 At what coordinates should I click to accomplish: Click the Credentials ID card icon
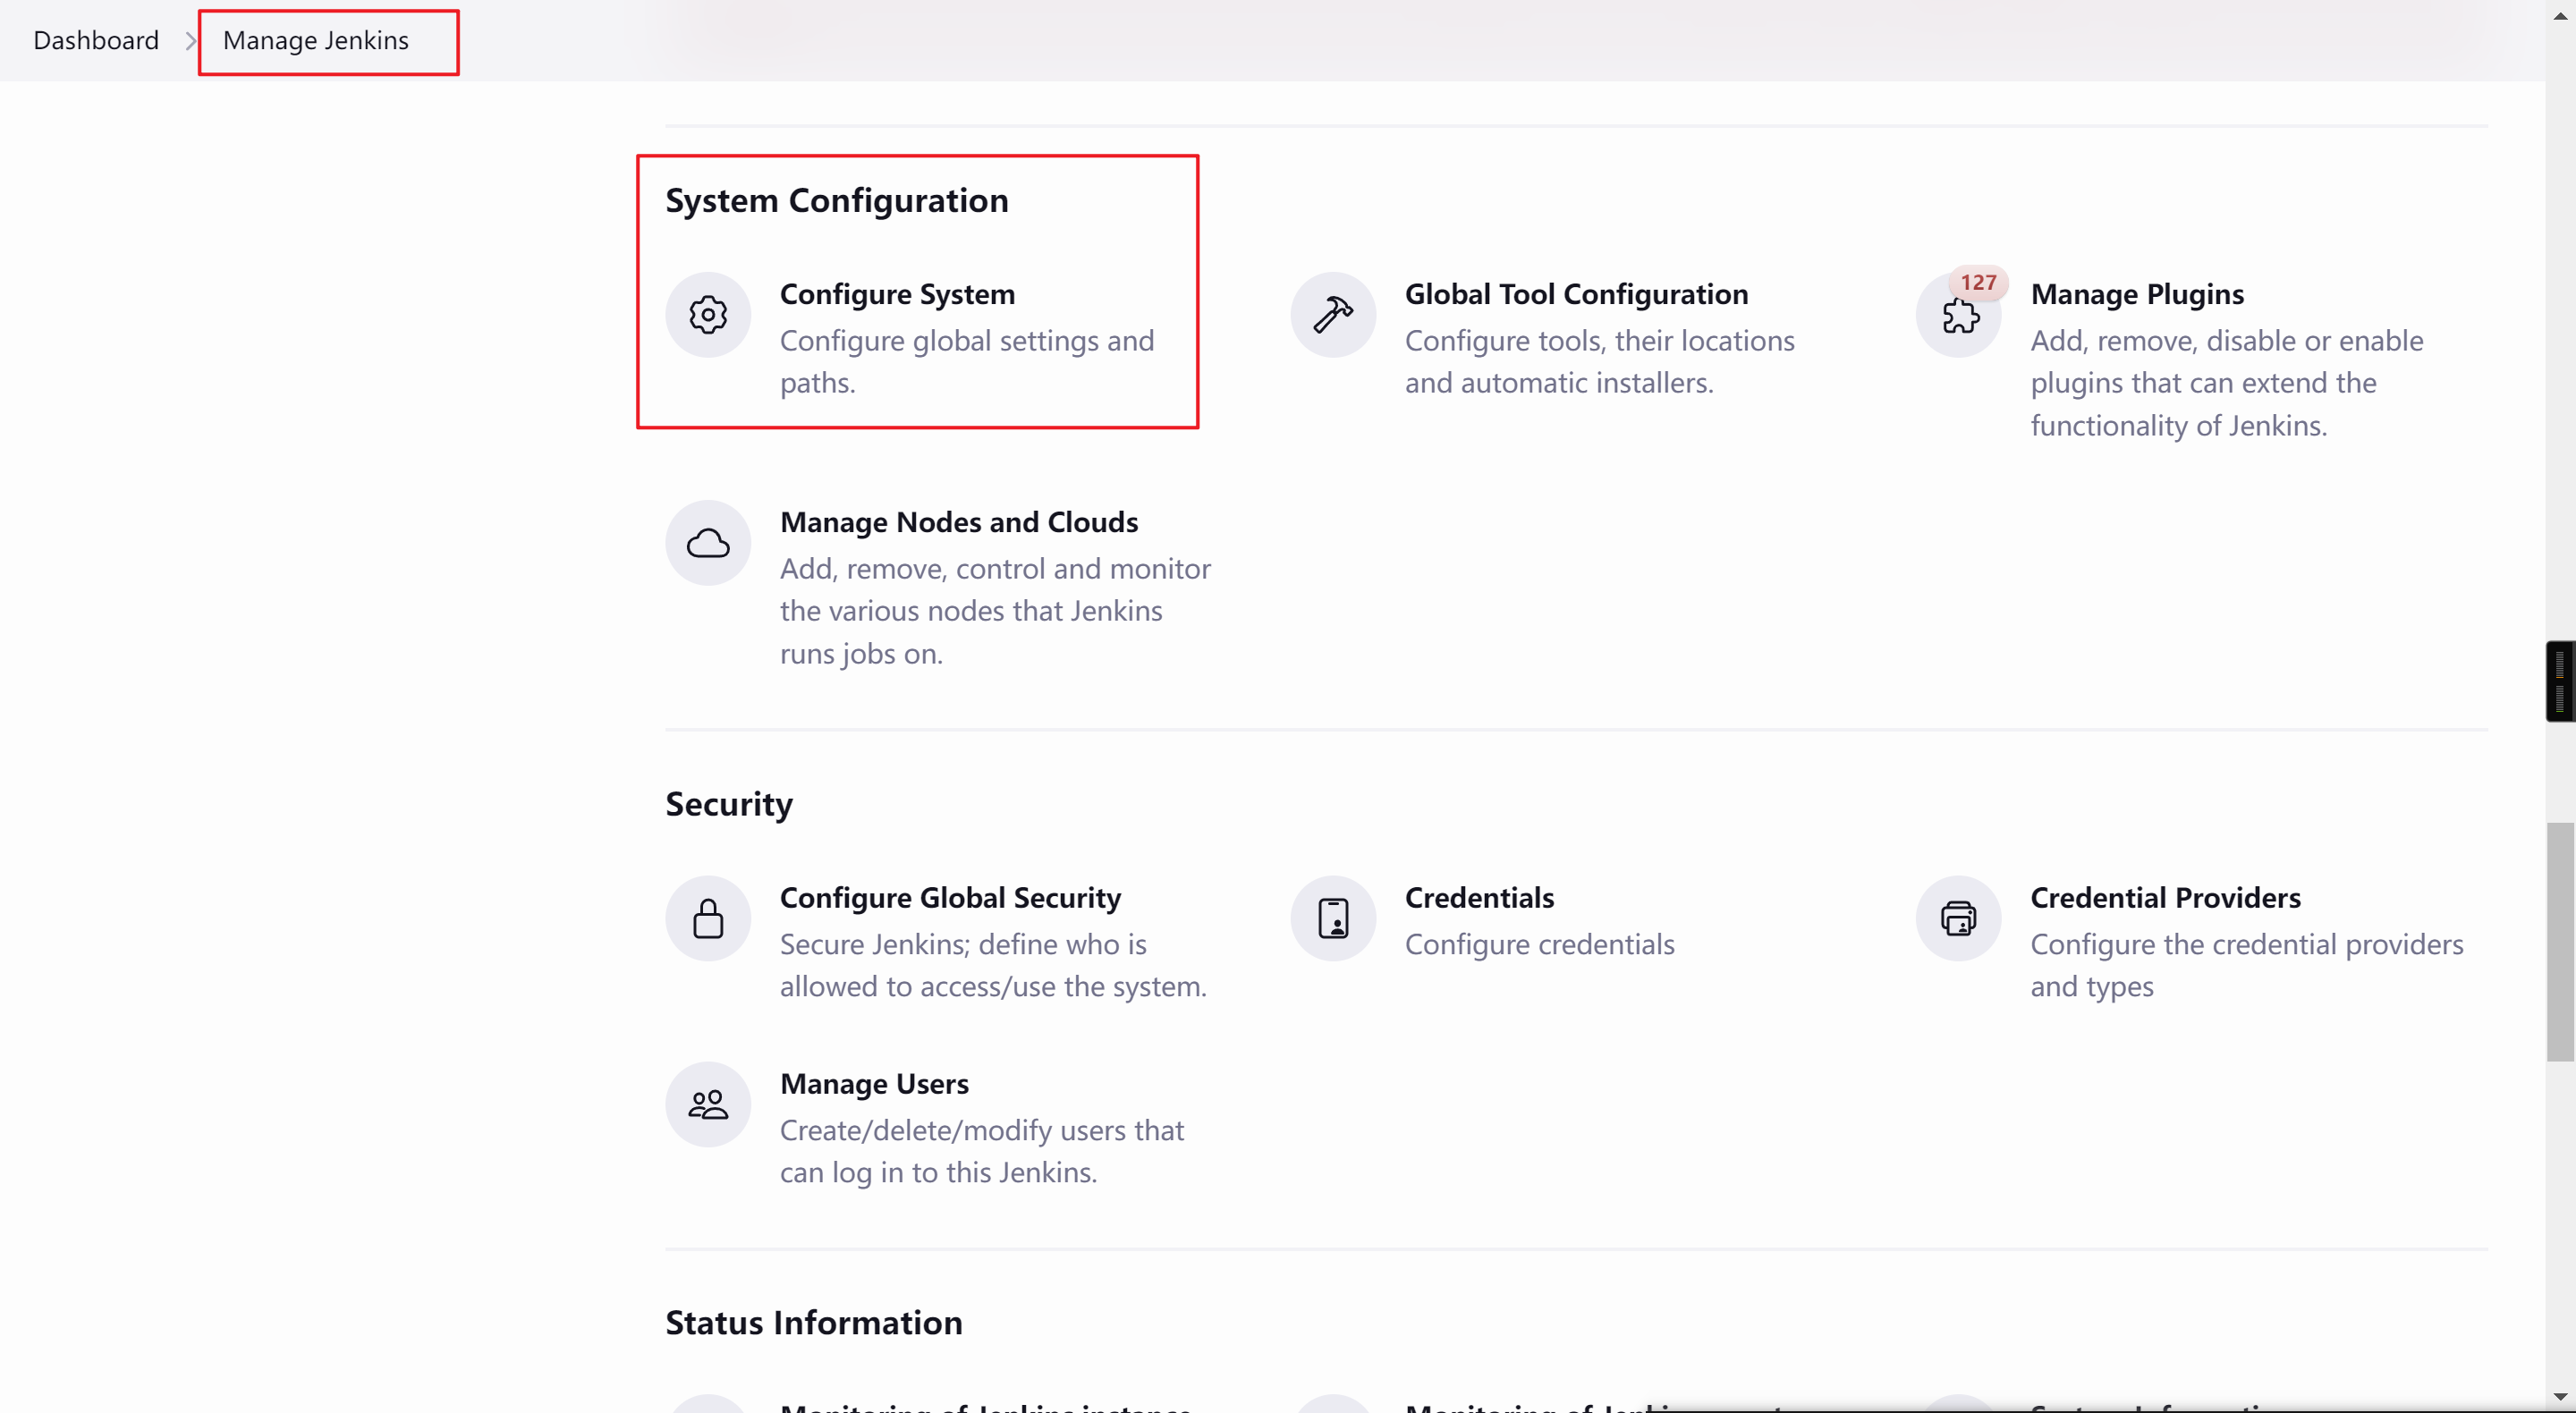(1333, 918)
